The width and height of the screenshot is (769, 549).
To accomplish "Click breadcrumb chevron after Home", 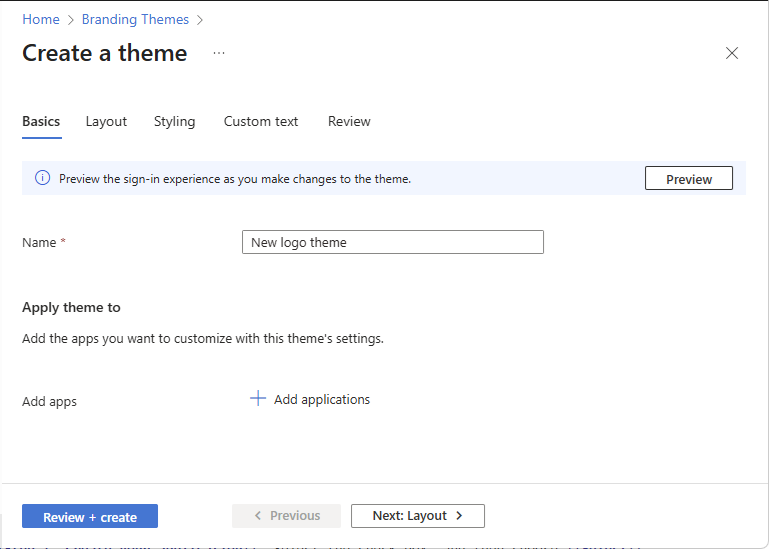I will [x=71, y=20].
